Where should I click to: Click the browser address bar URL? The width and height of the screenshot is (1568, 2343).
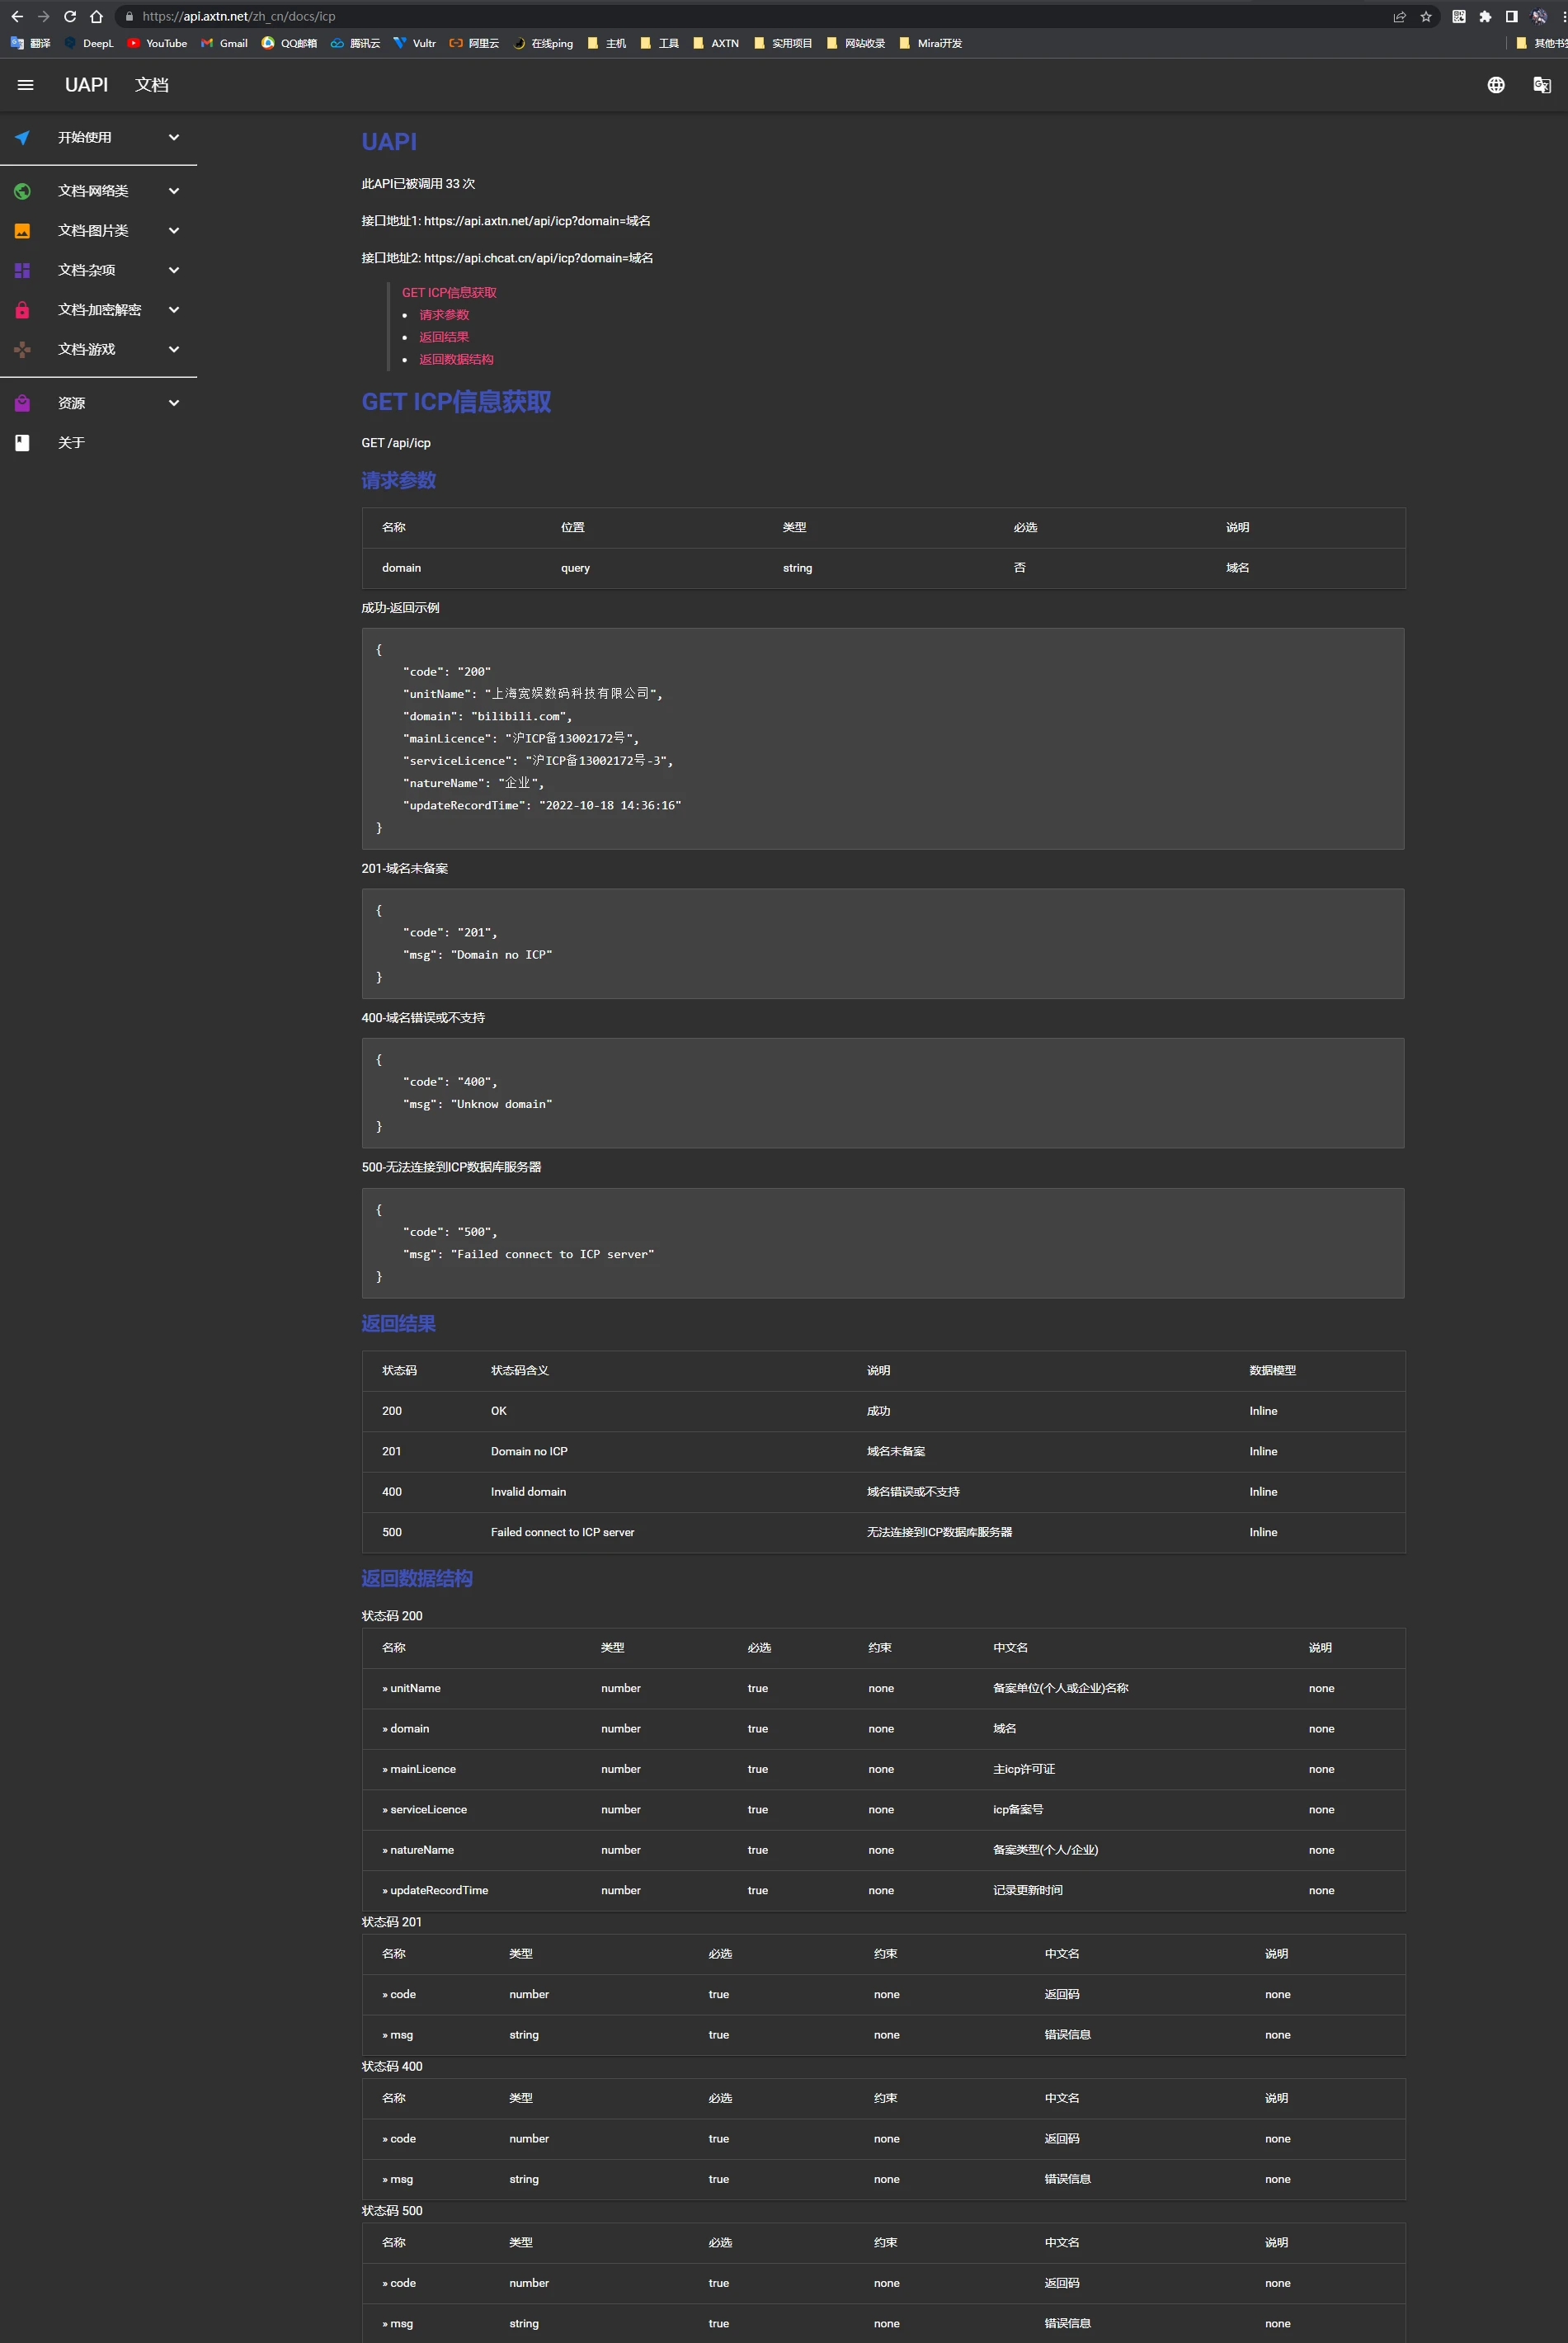(x=238, y=16)
